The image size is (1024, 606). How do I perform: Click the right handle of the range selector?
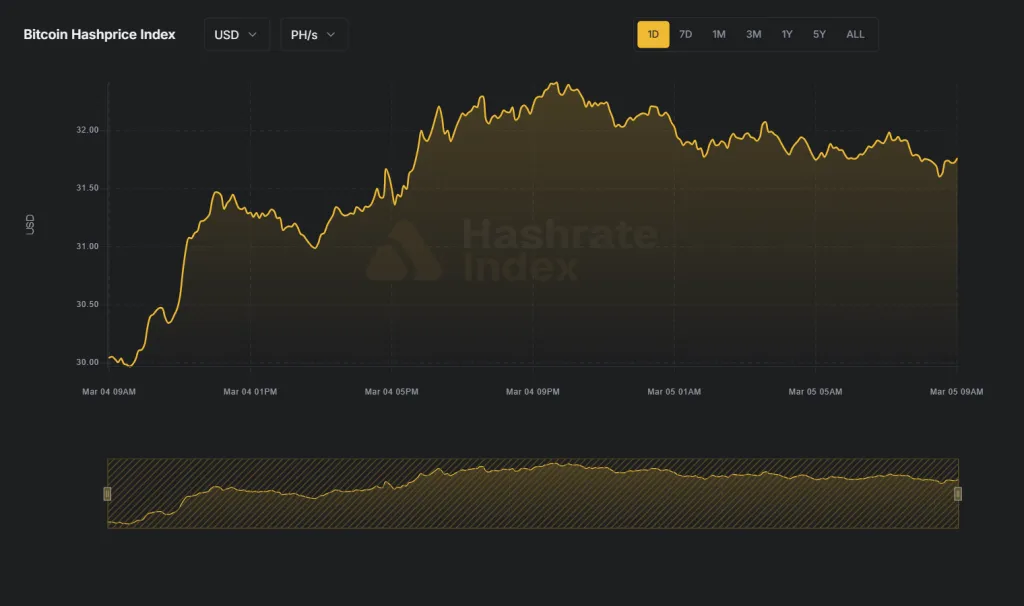[958, 492]
